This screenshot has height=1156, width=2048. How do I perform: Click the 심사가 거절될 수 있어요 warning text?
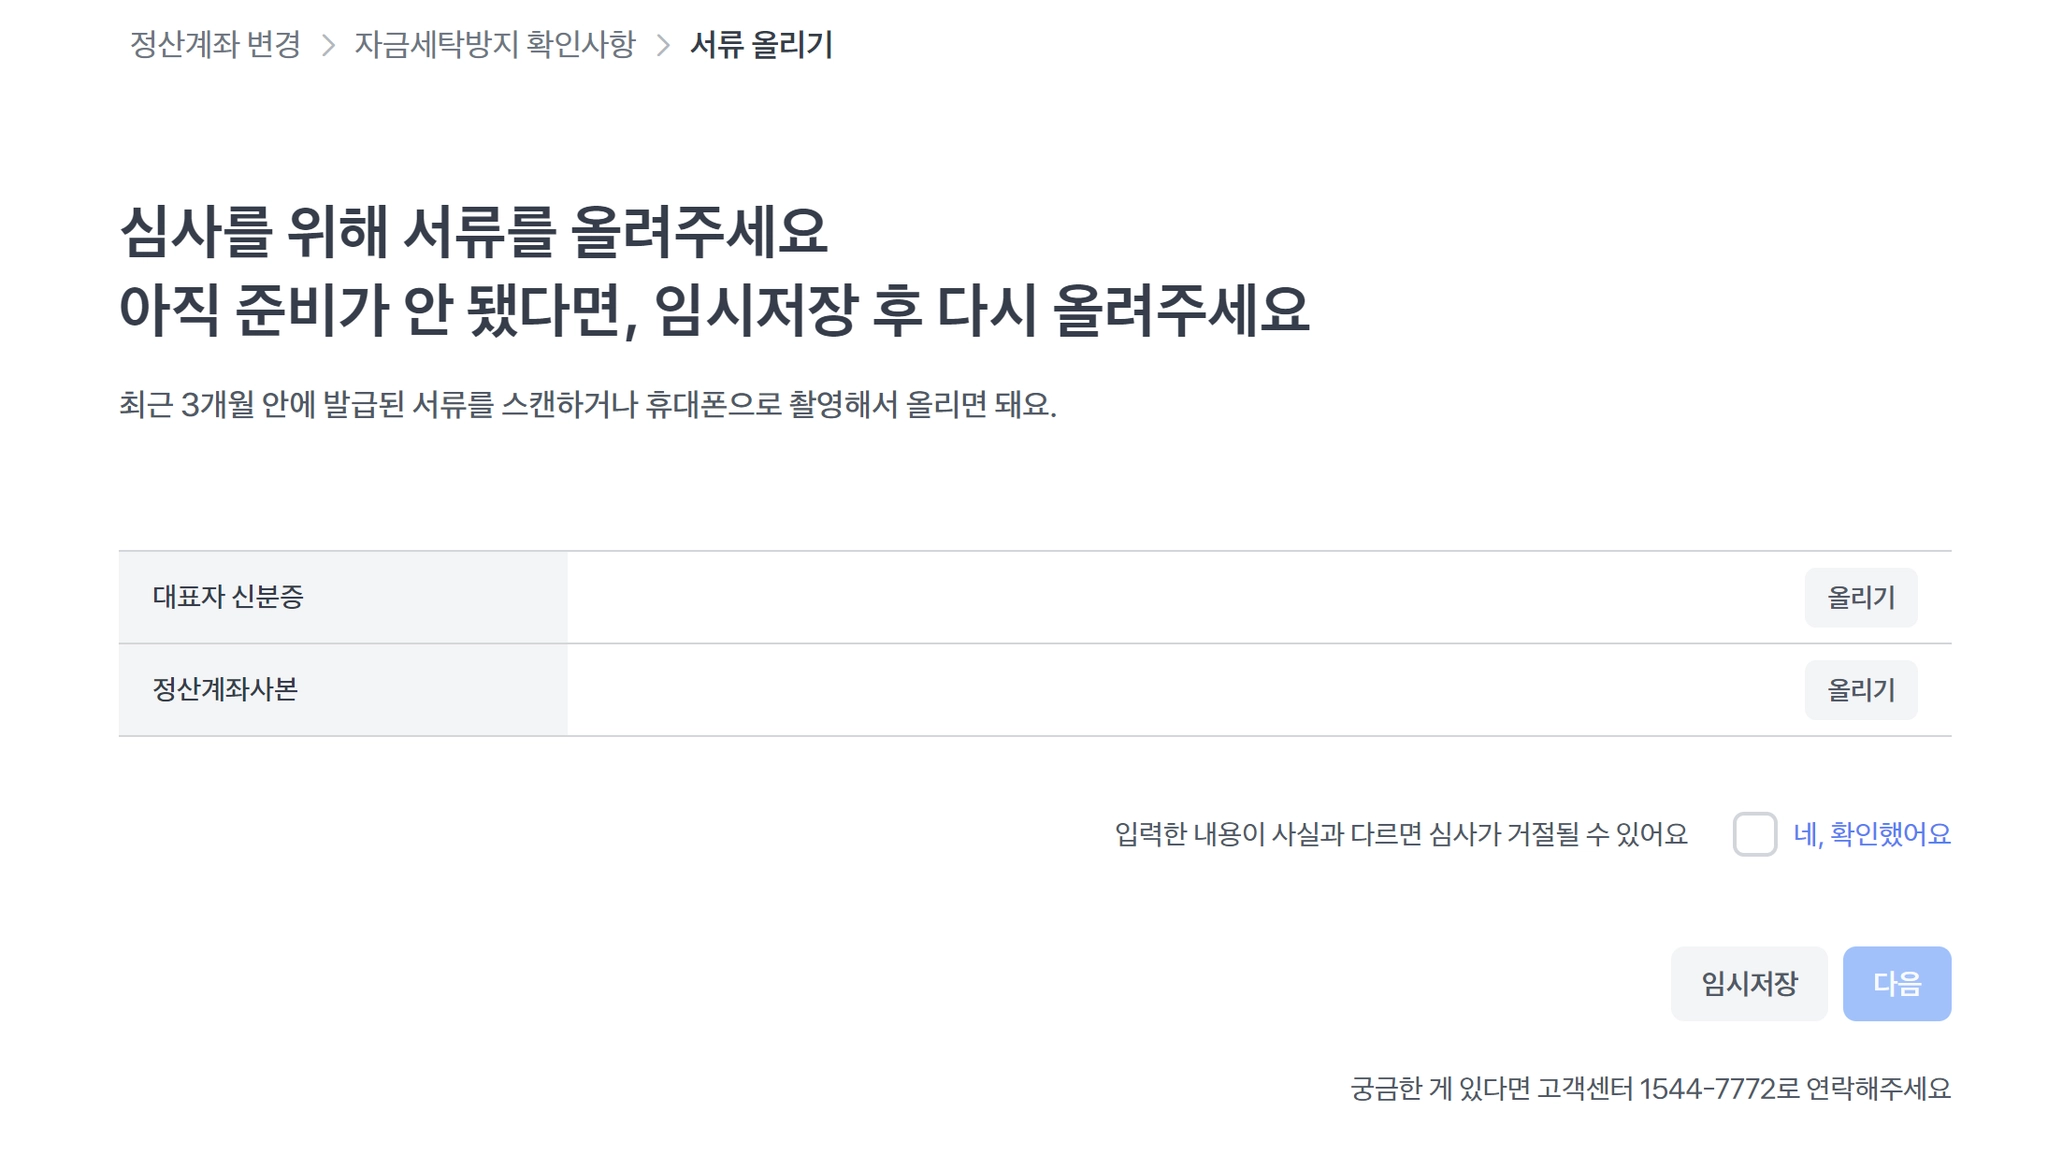(x=1400, y=834)
